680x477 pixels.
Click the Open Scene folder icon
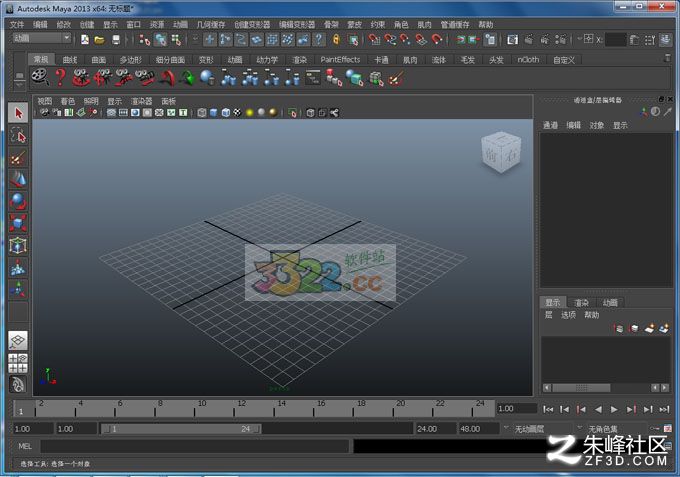click(100, 40)
